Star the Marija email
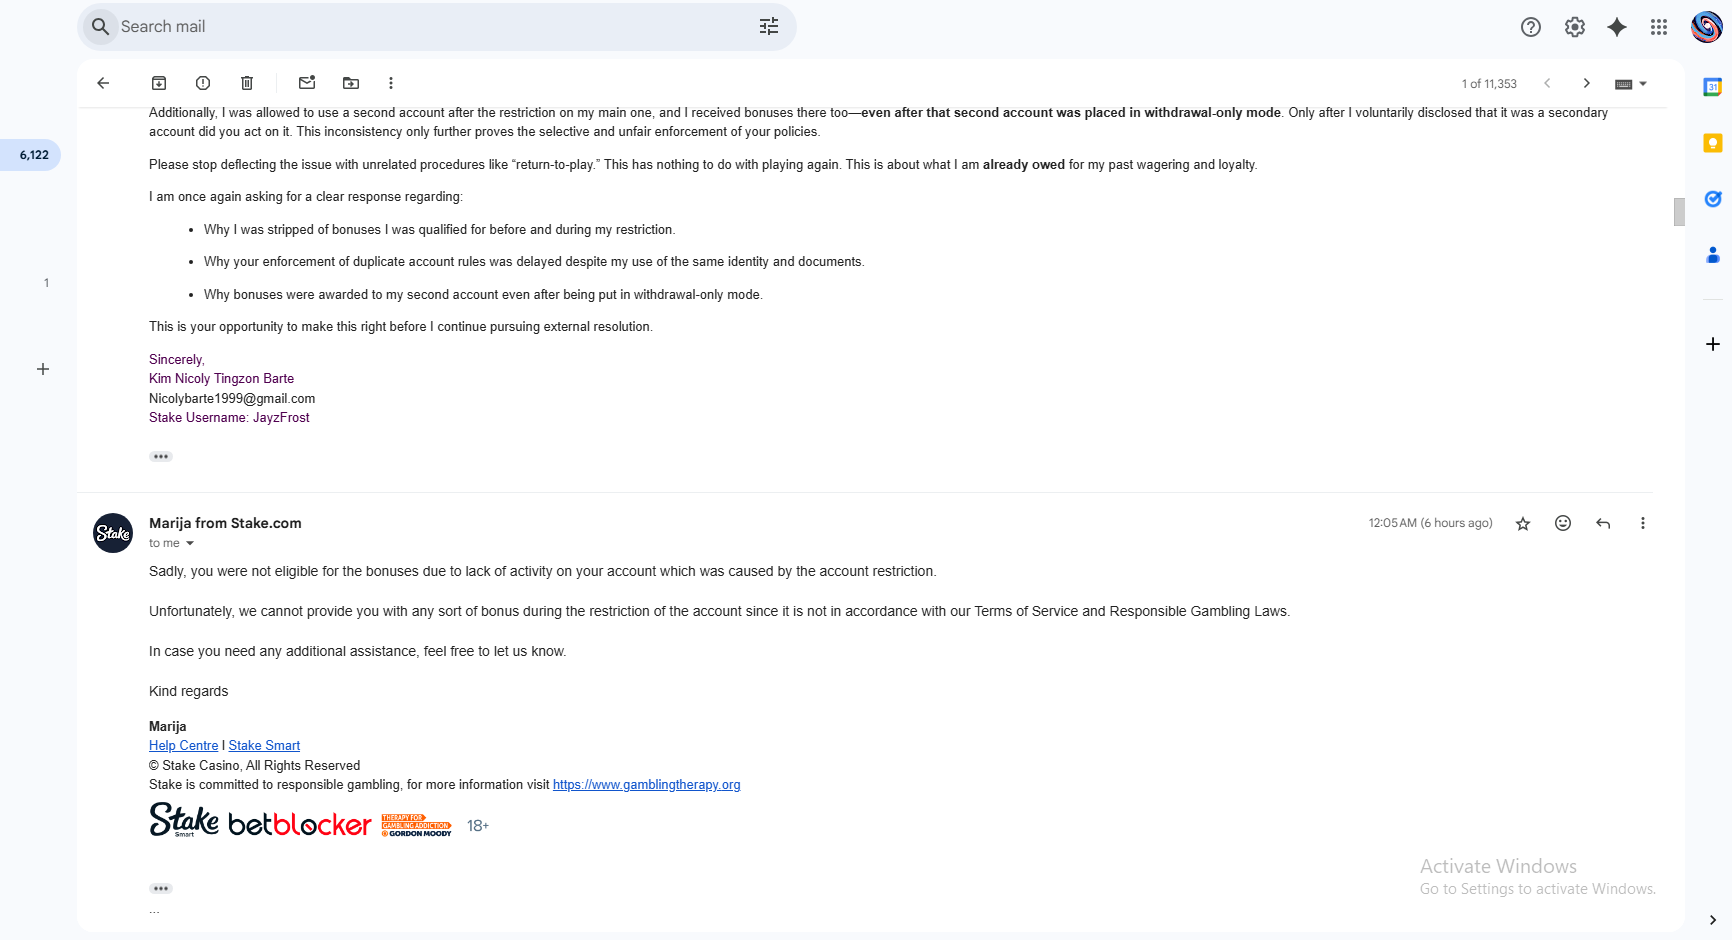Viewport: 1732px width, 940px height. tap(1523, 523)
